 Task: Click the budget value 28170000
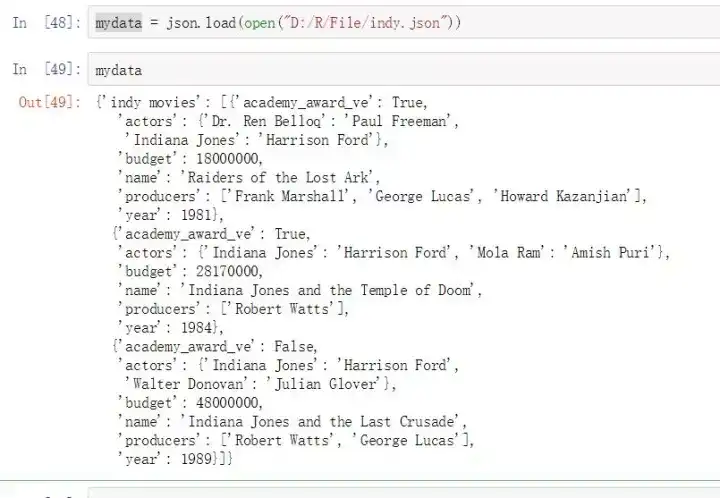227,272
